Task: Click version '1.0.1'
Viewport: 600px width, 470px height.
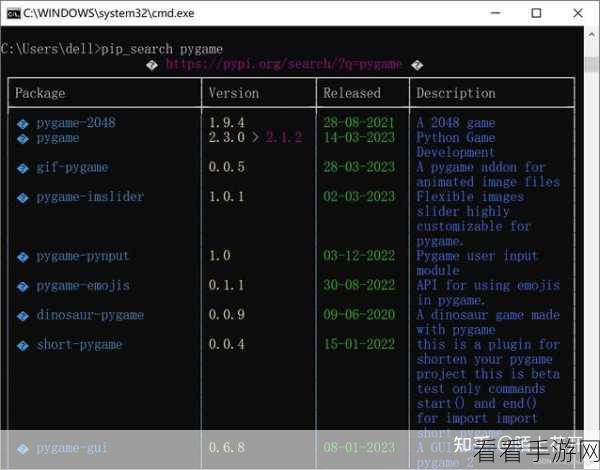Action: [x=227, y=197]
